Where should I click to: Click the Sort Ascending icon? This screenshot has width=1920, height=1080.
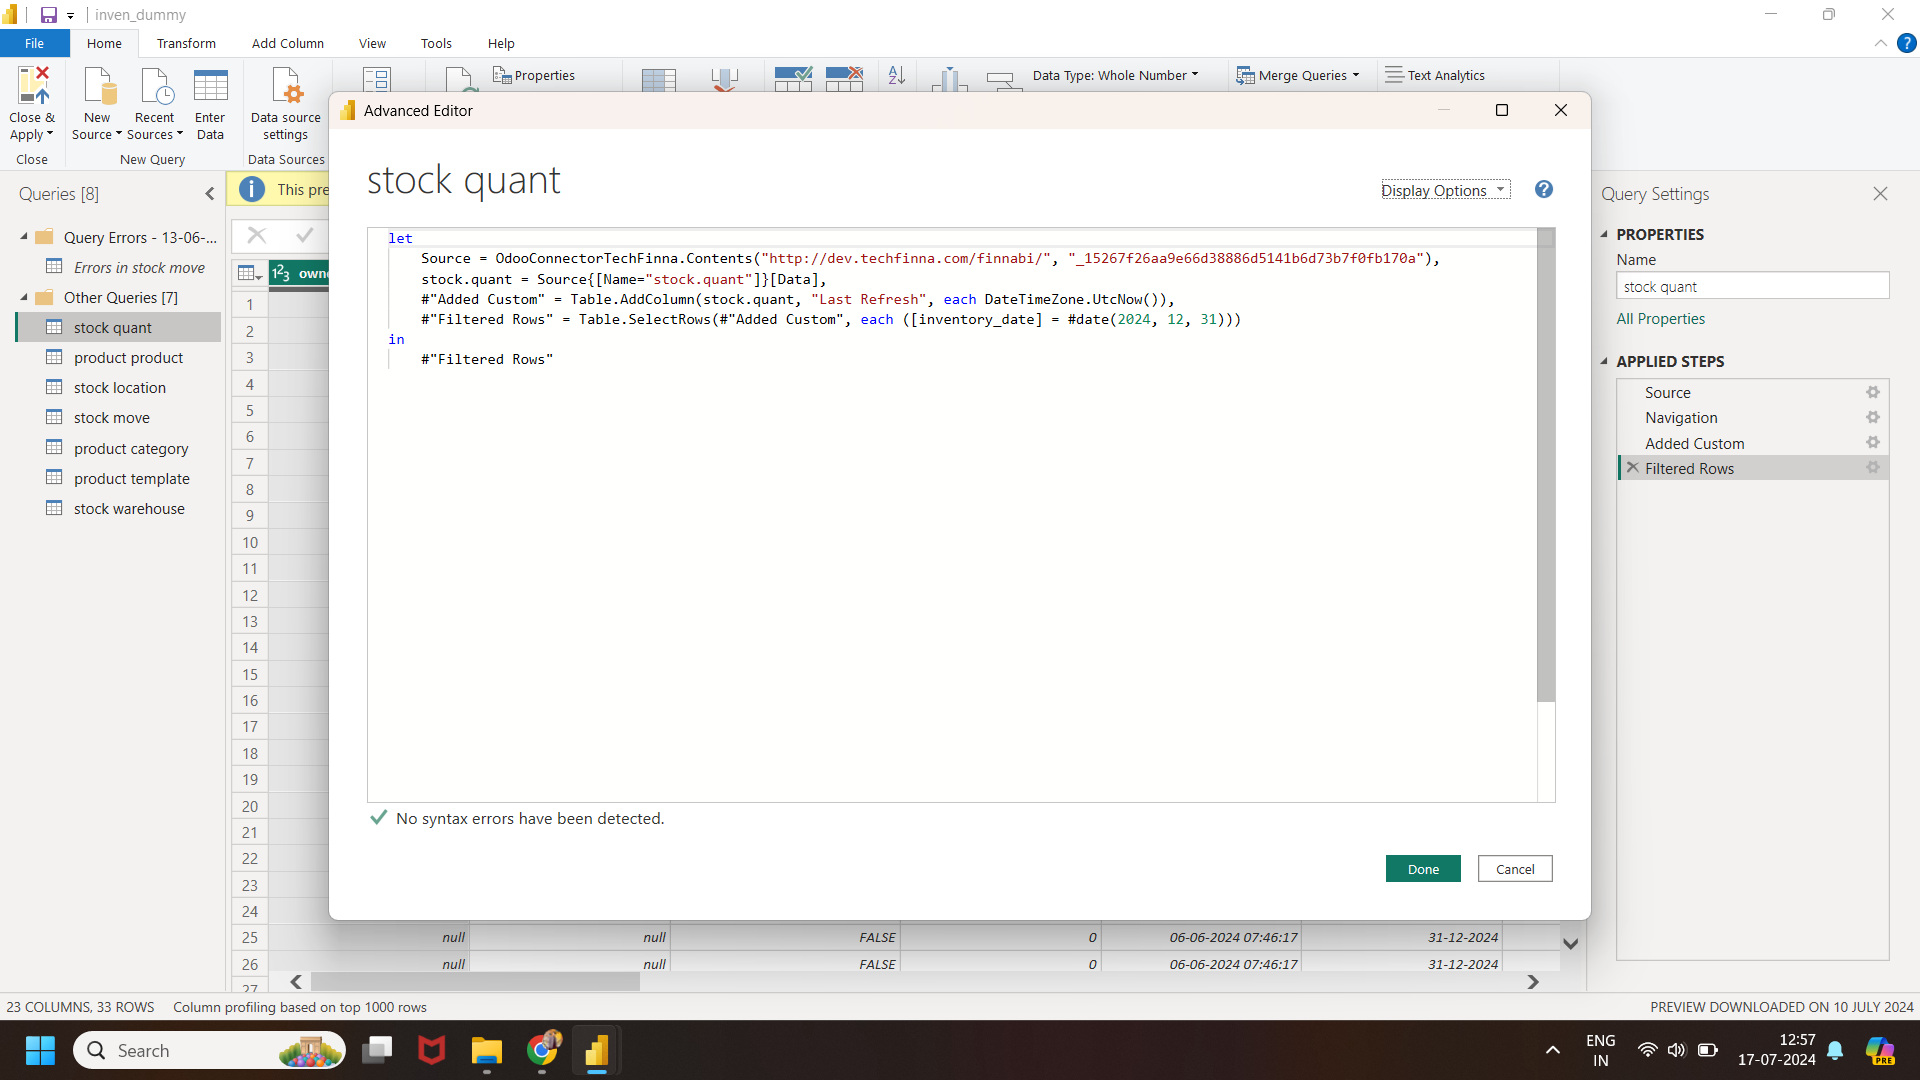(x=897, y=75)
